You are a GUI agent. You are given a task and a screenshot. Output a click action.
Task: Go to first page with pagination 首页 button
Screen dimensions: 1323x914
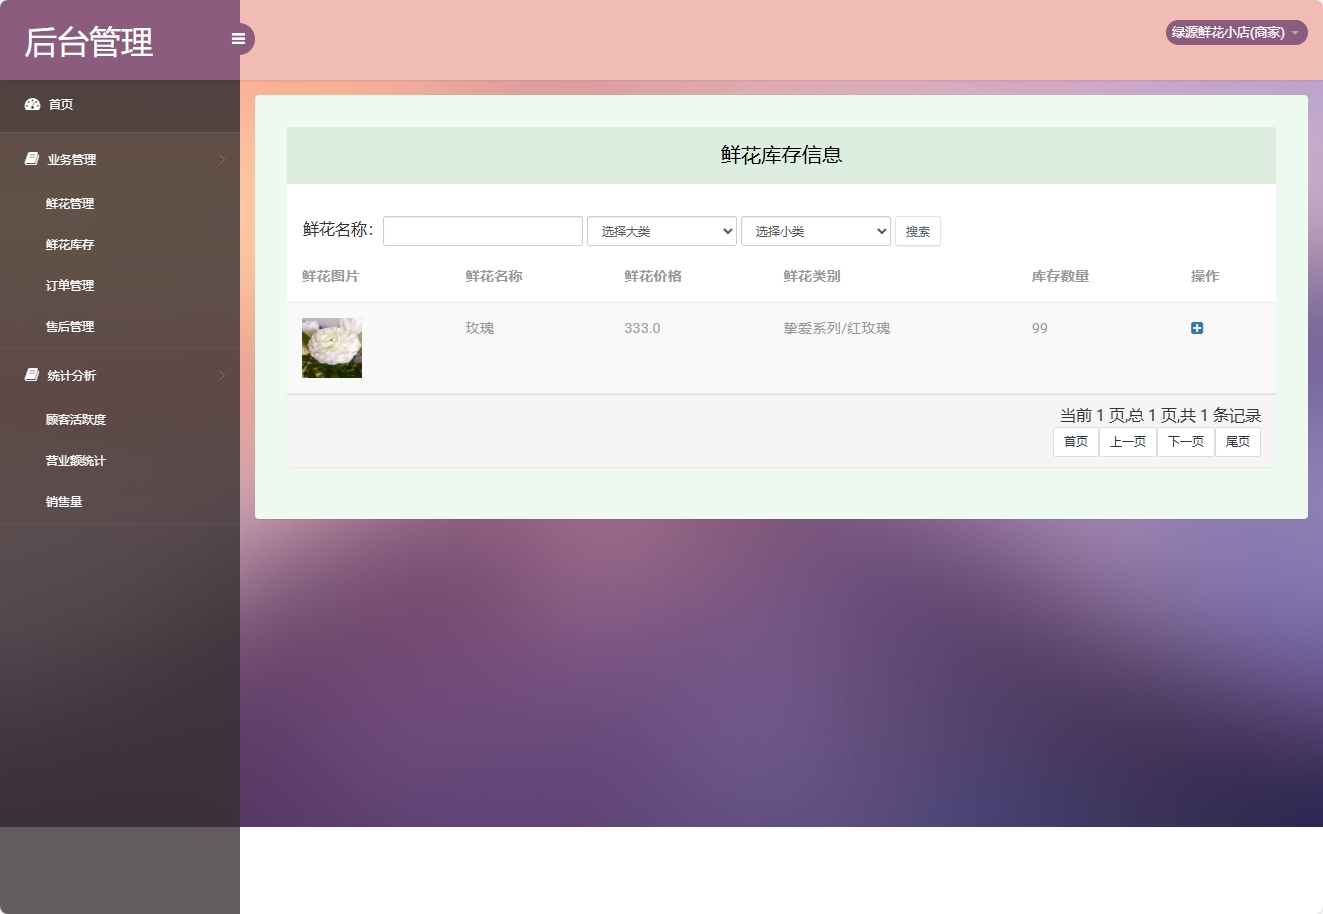click(x=1076, y=442)
